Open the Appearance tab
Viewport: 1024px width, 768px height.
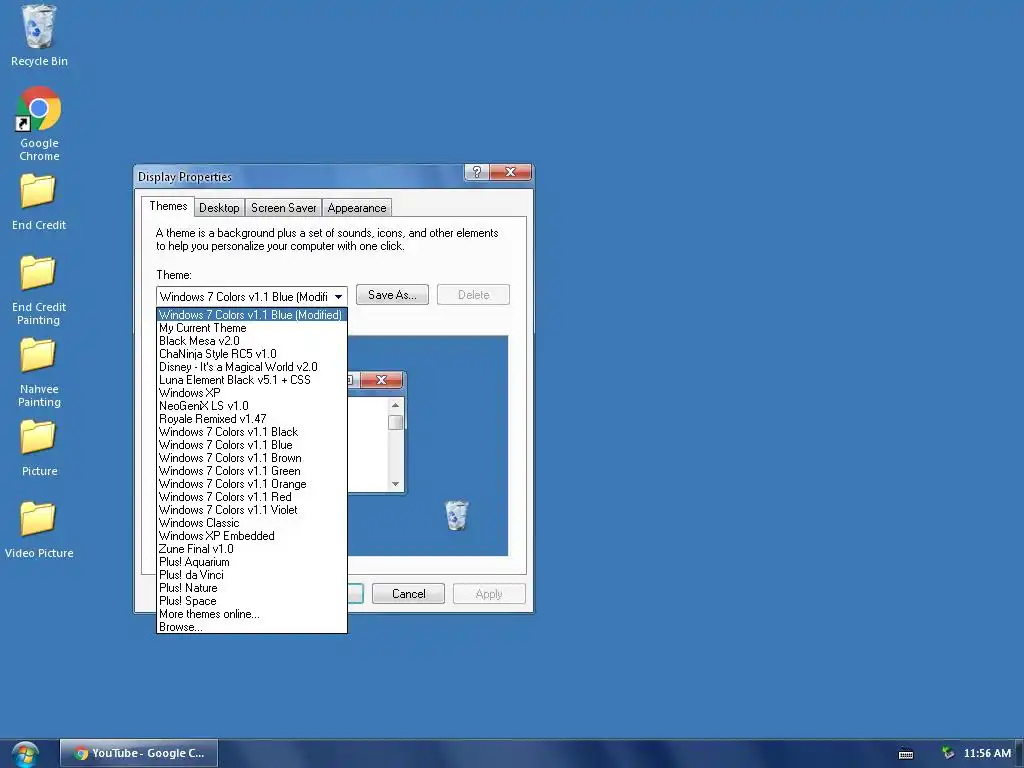click(357, 208)
